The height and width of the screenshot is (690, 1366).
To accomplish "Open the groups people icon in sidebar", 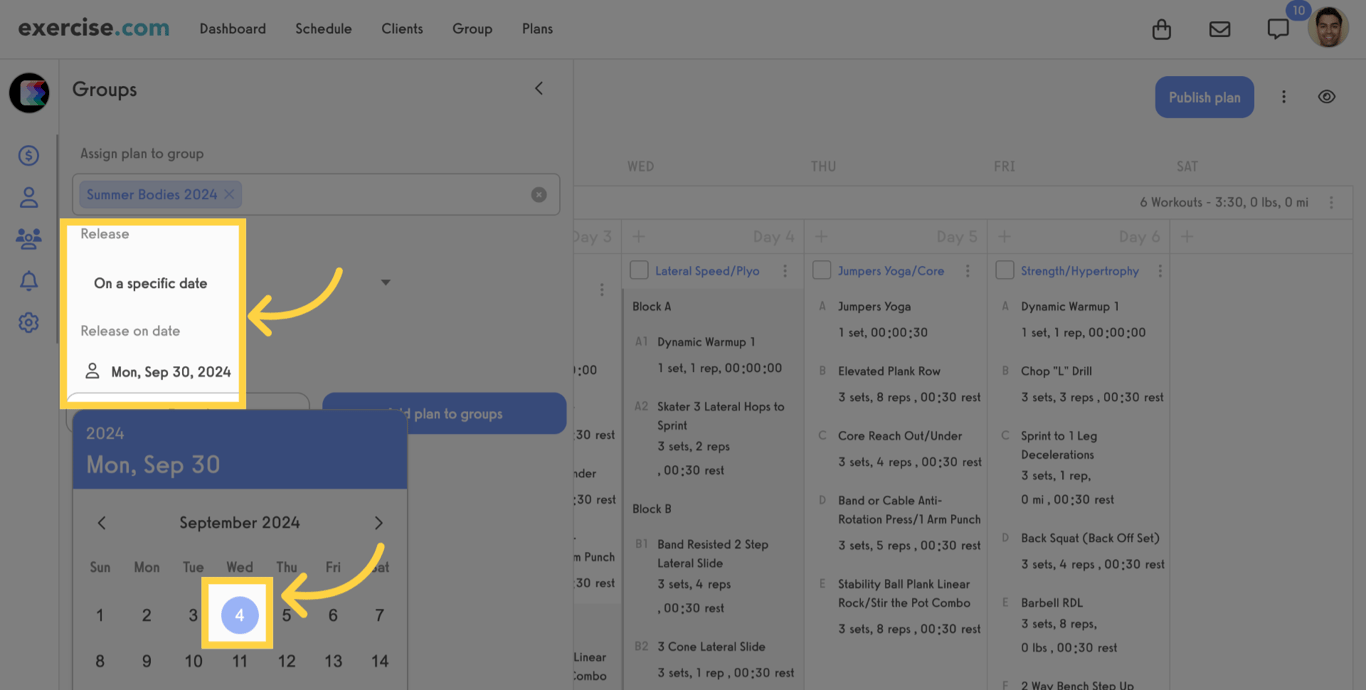I will point(28,238).
